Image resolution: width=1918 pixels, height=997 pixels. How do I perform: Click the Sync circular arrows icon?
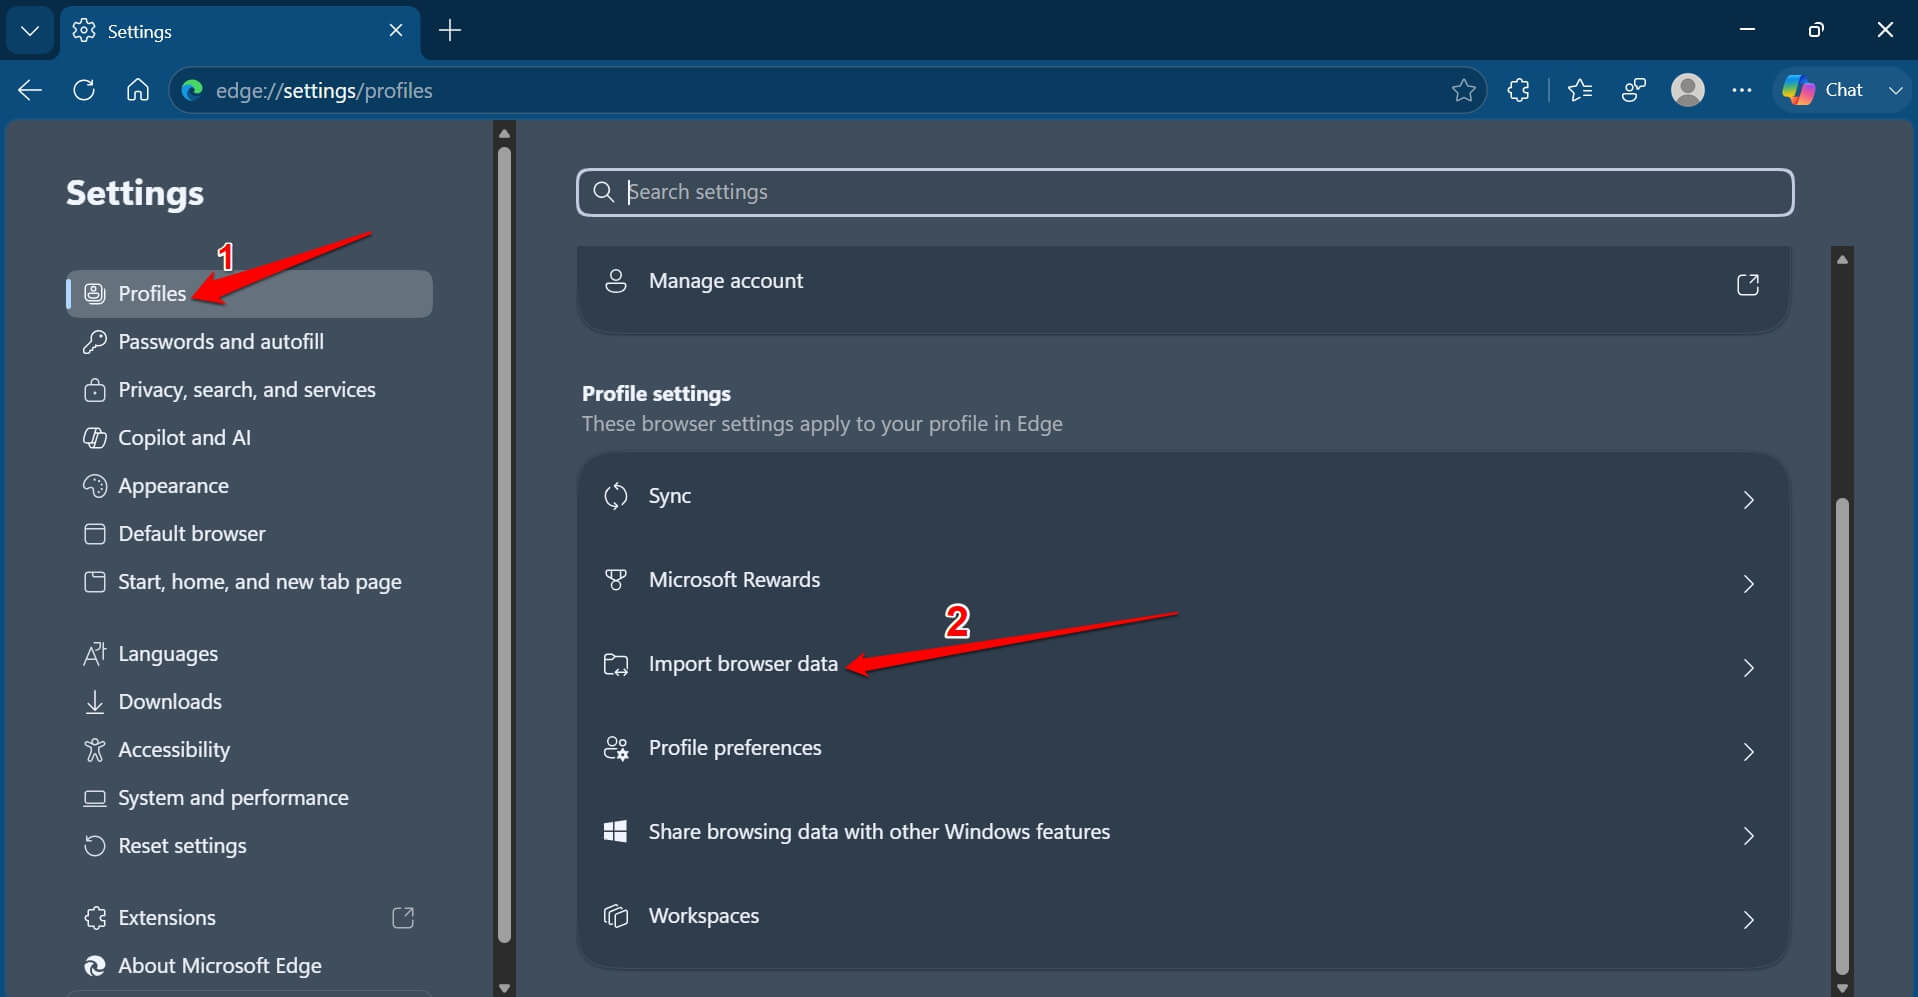pos(616,496)
